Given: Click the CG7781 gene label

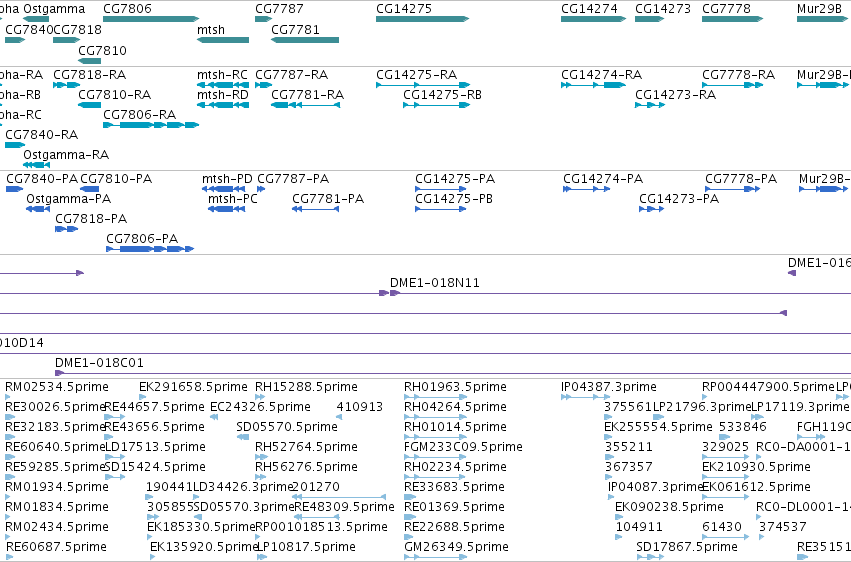Looking at the screenshot, I should pyautogui.click(x=295, y=30).
